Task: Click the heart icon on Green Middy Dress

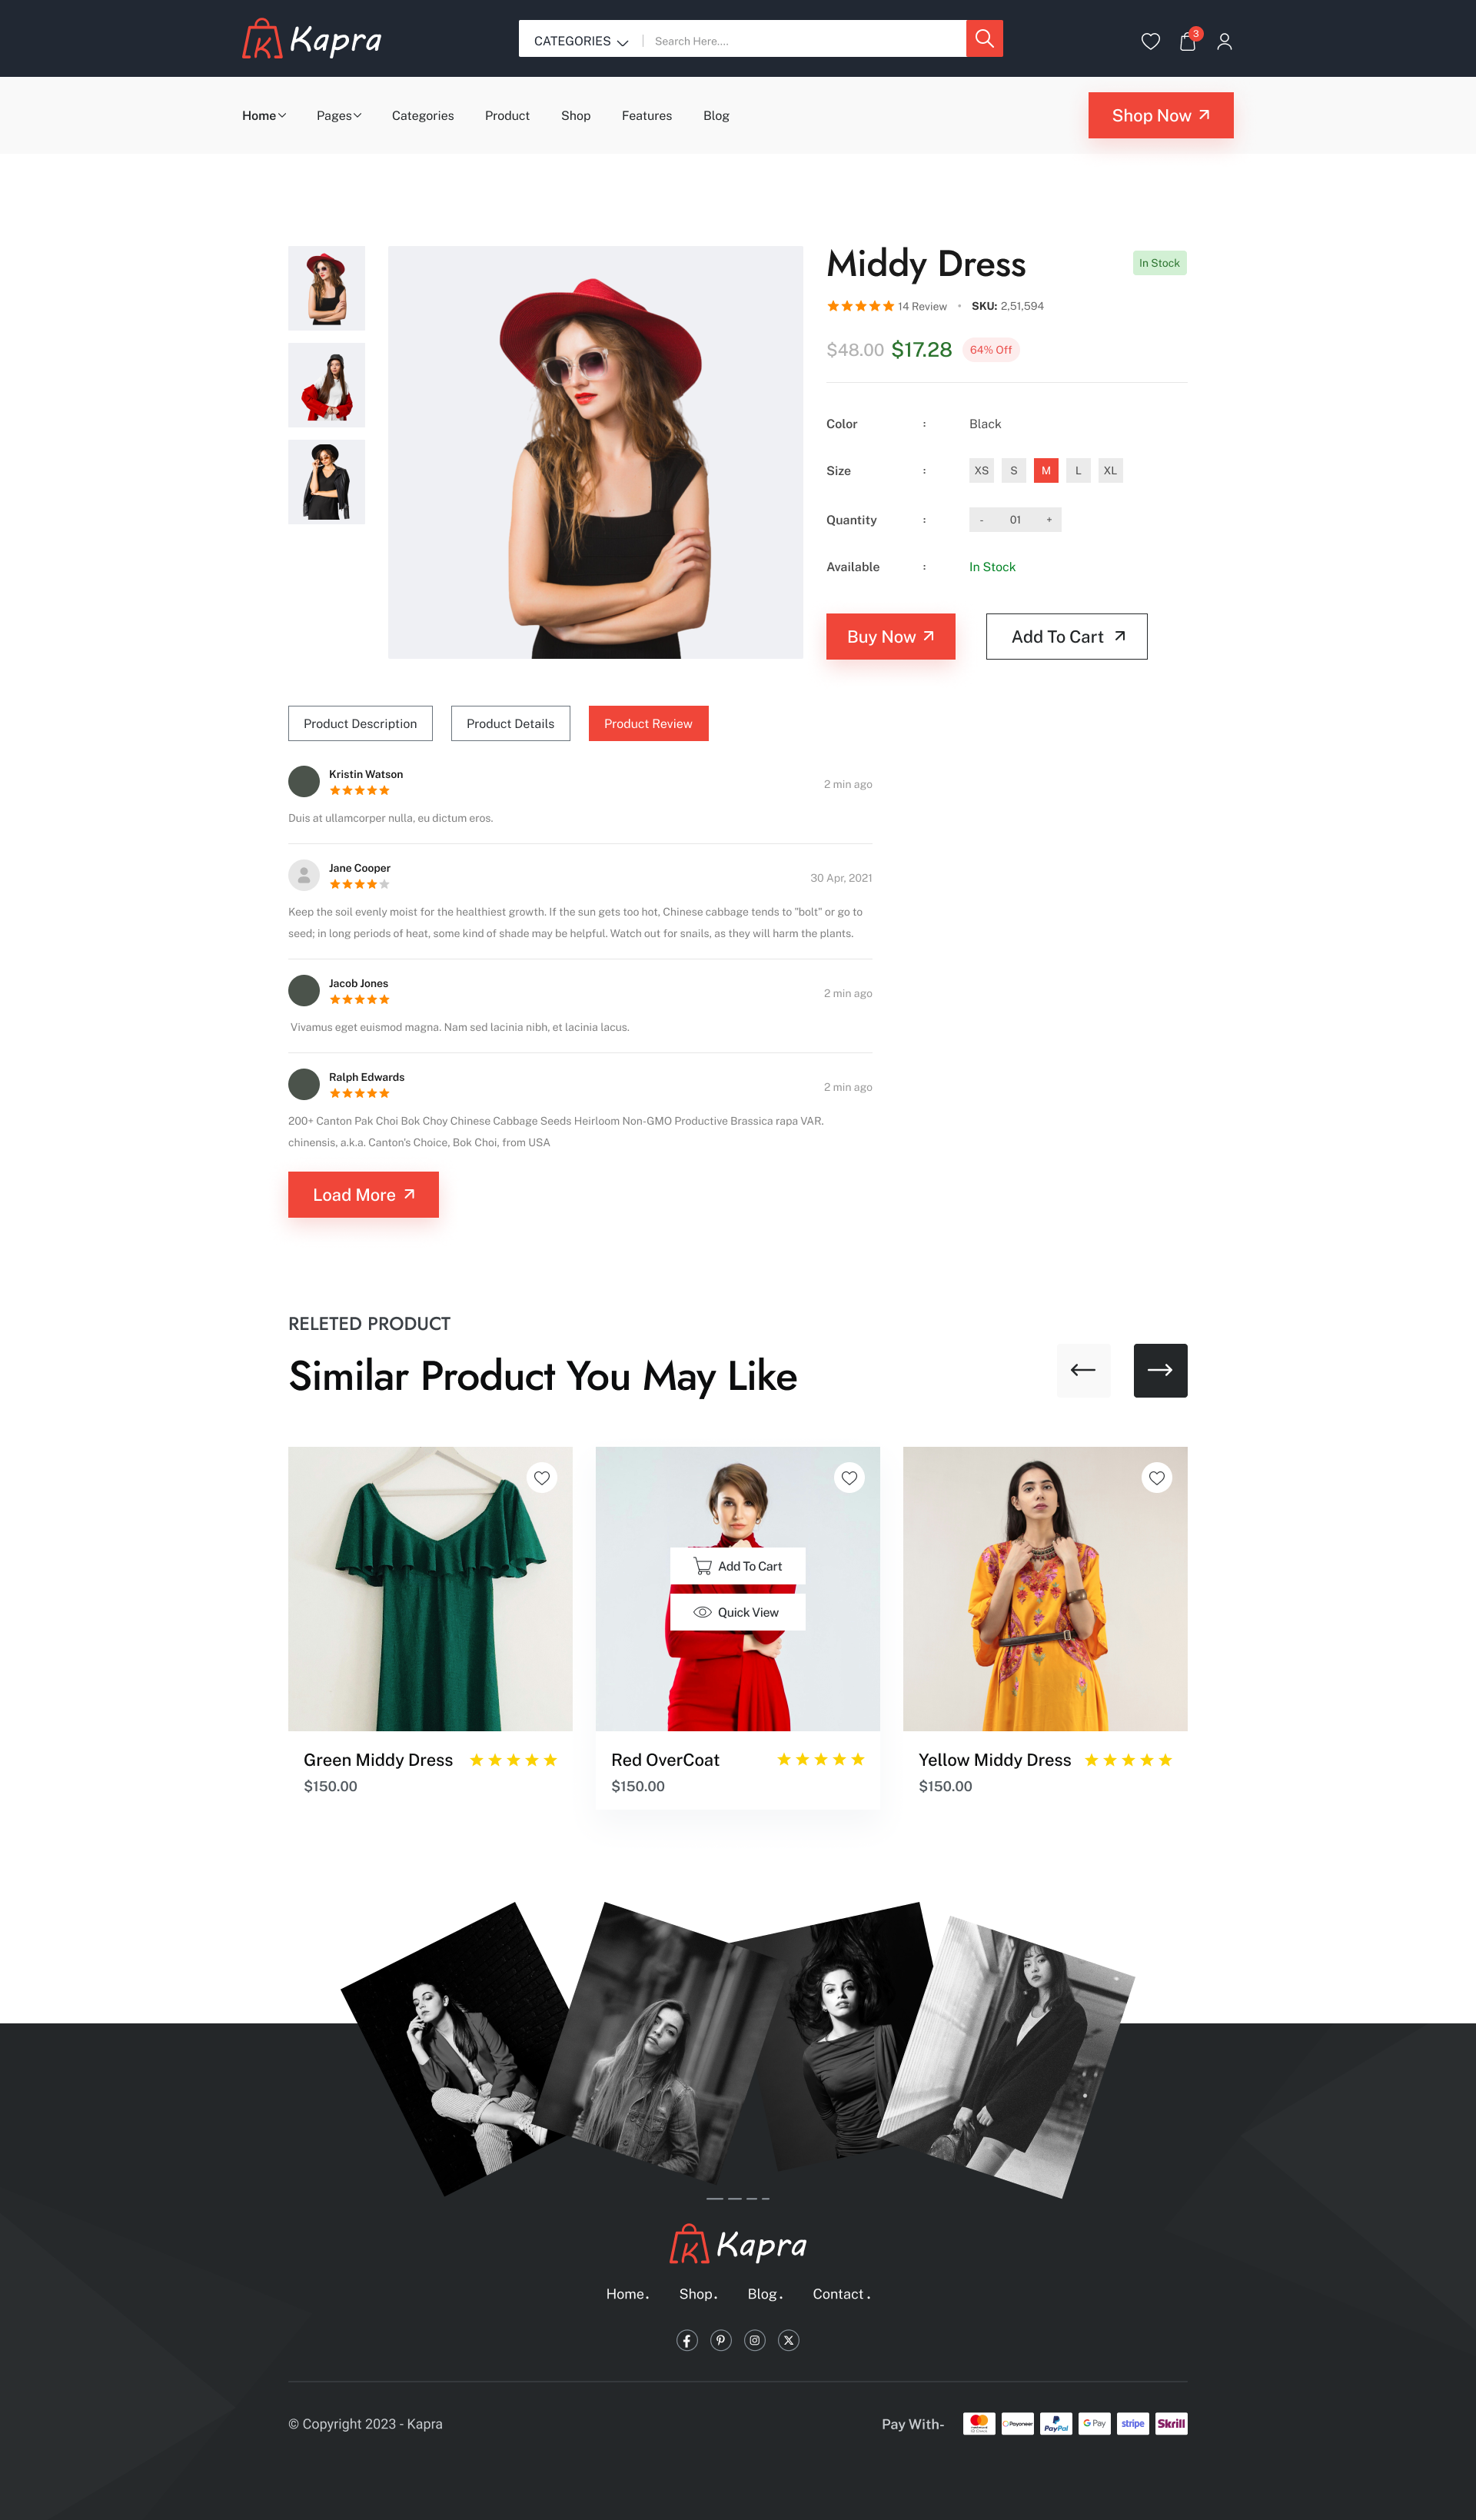Action: coord(541,1478)
